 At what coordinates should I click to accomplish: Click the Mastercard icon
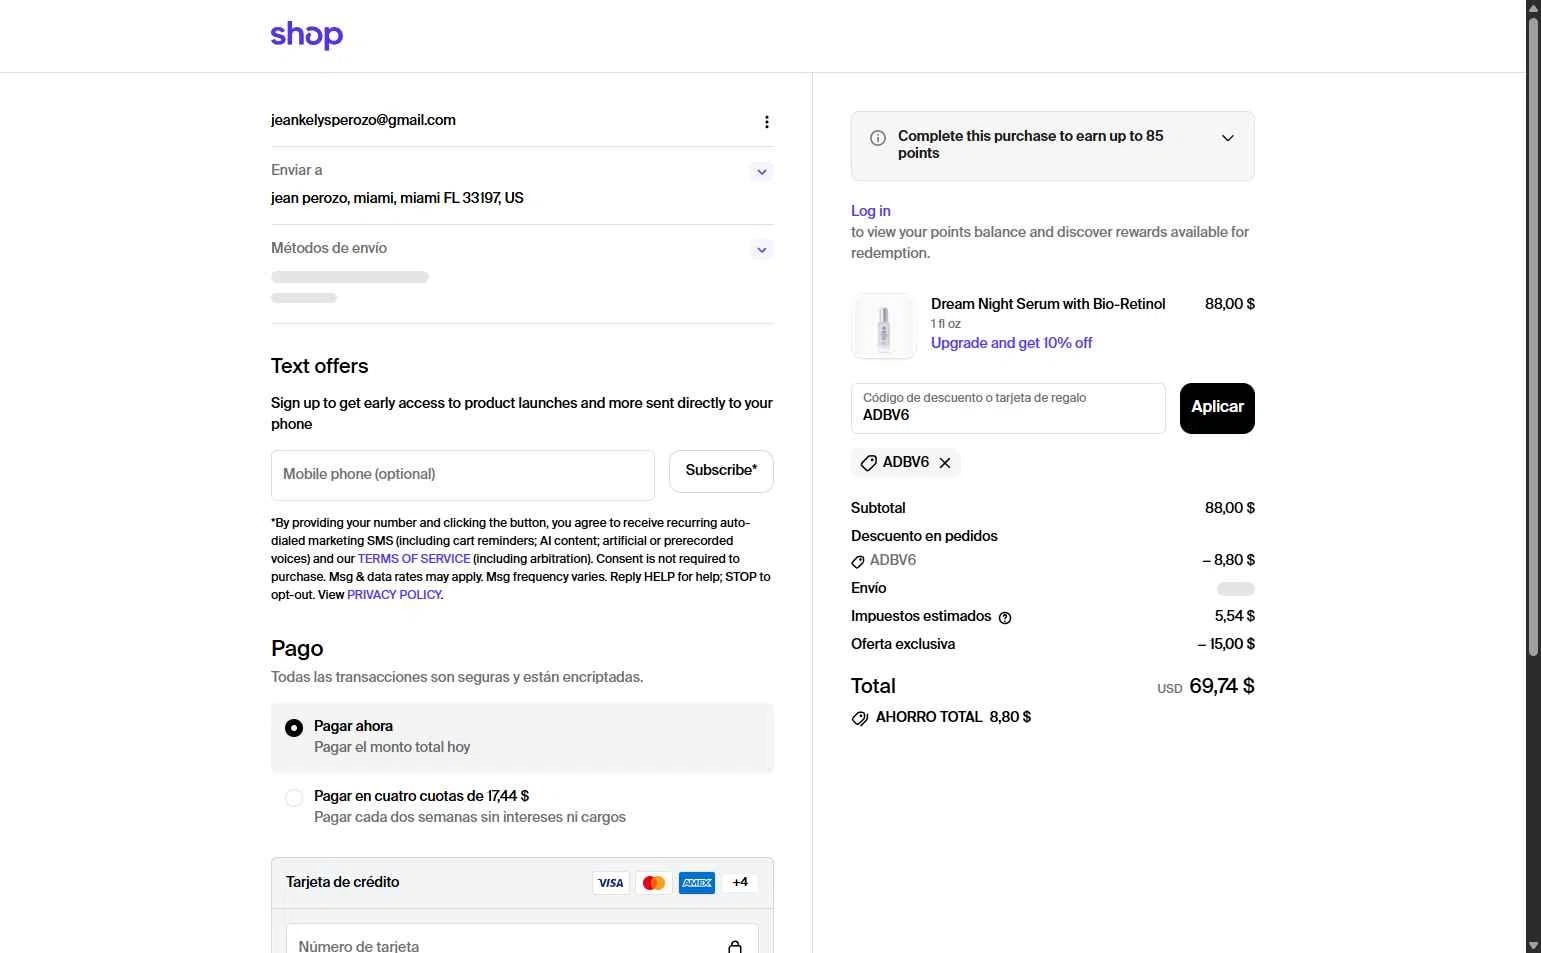click(x=654, y=883)
